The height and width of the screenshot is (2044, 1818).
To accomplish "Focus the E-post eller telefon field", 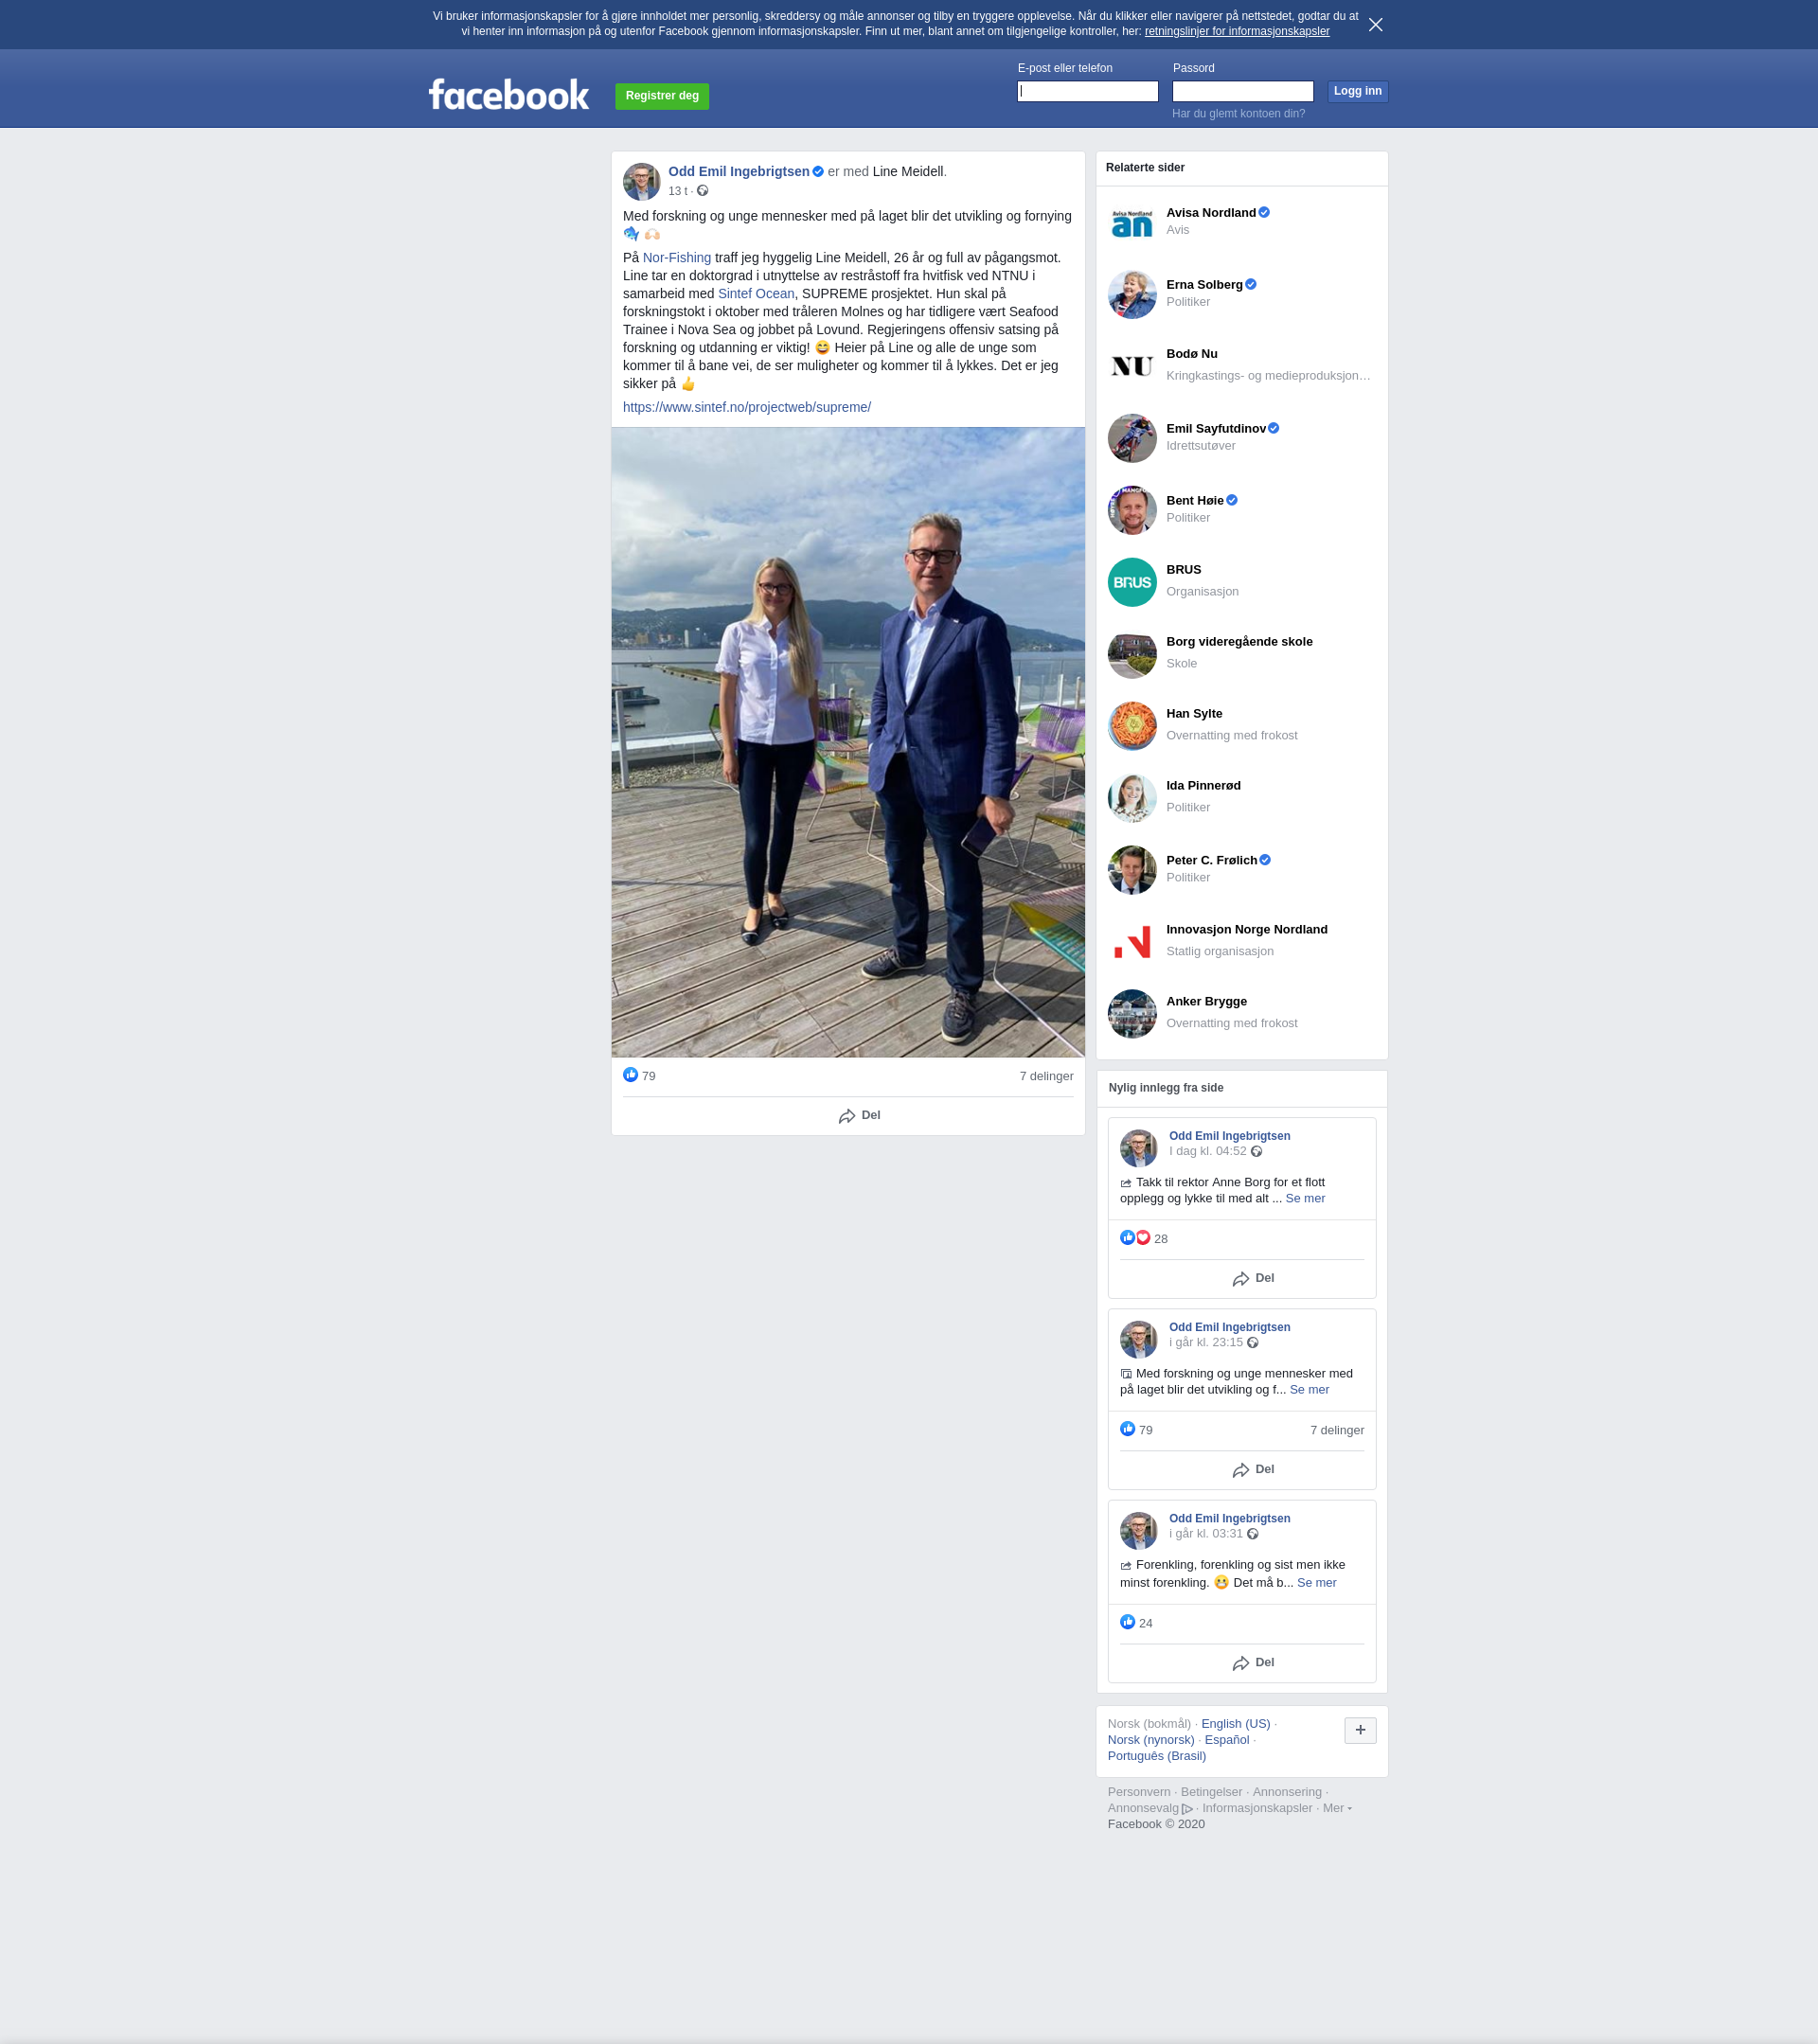I will (1087, 92).
